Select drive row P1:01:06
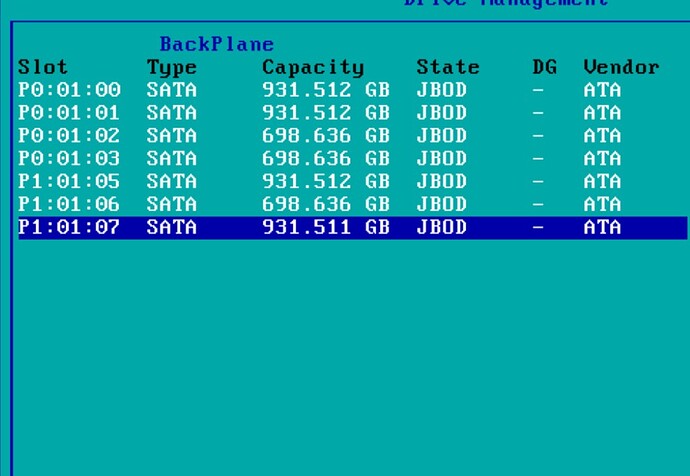Viewport: 690px width, 476px height. (353, 205)
